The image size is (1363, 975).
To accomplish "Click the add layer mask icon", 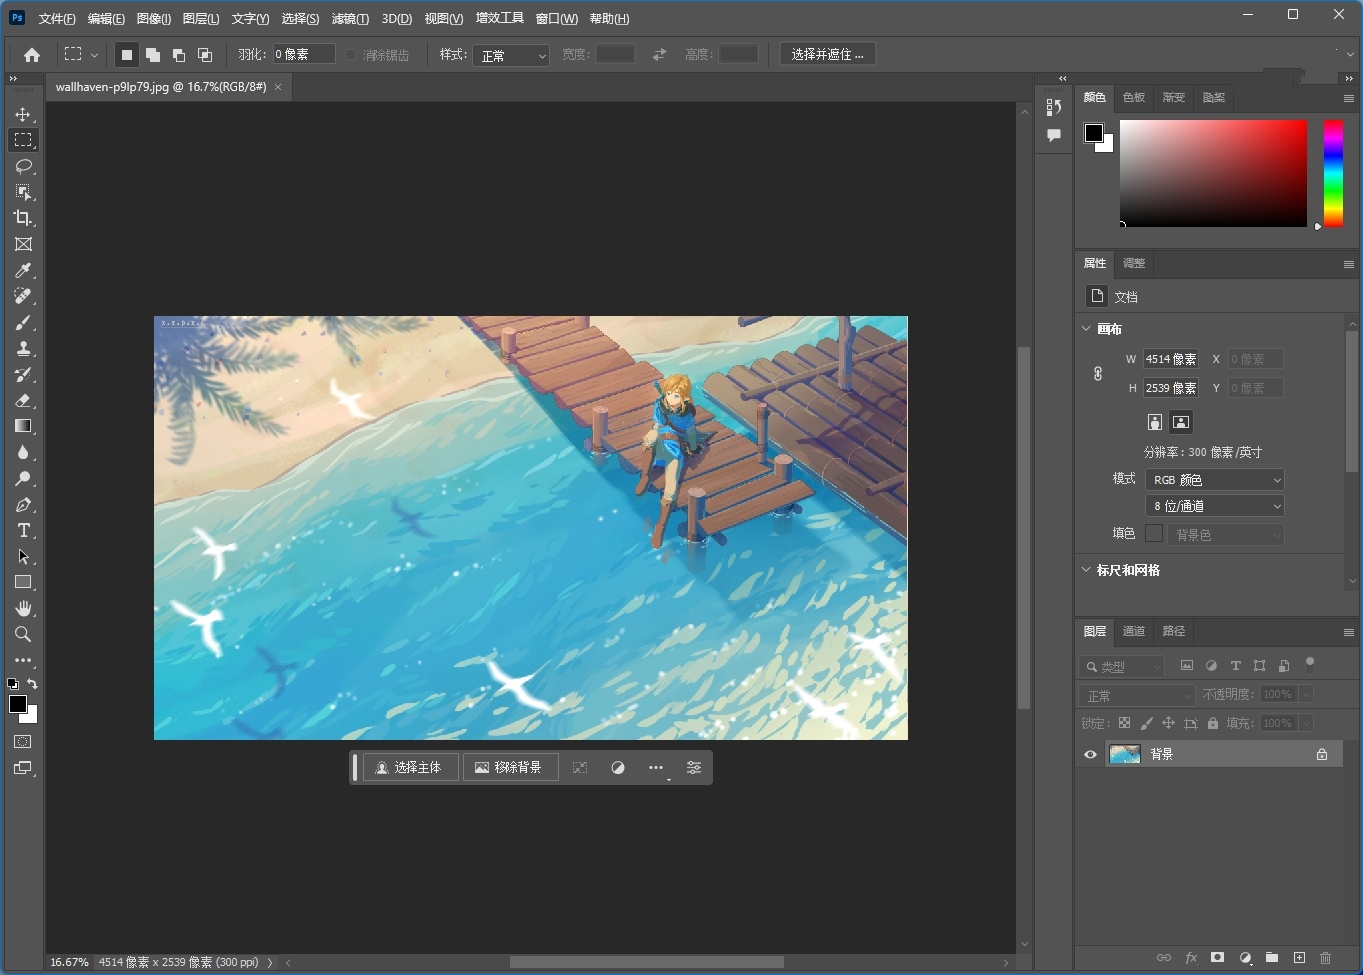I will tap(1217, 957).
